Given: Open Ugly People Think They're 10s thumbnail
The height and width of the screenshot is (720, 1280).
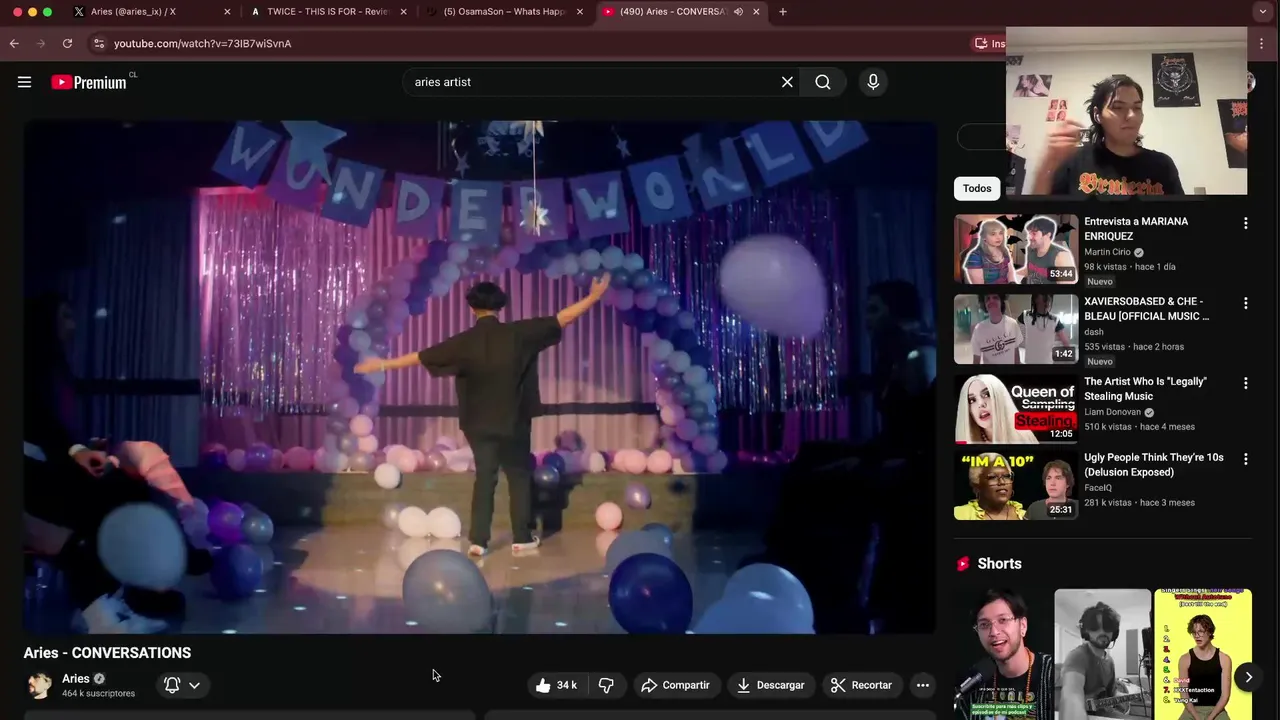Looking at the screenshot, I should (x=1016, y=485).
